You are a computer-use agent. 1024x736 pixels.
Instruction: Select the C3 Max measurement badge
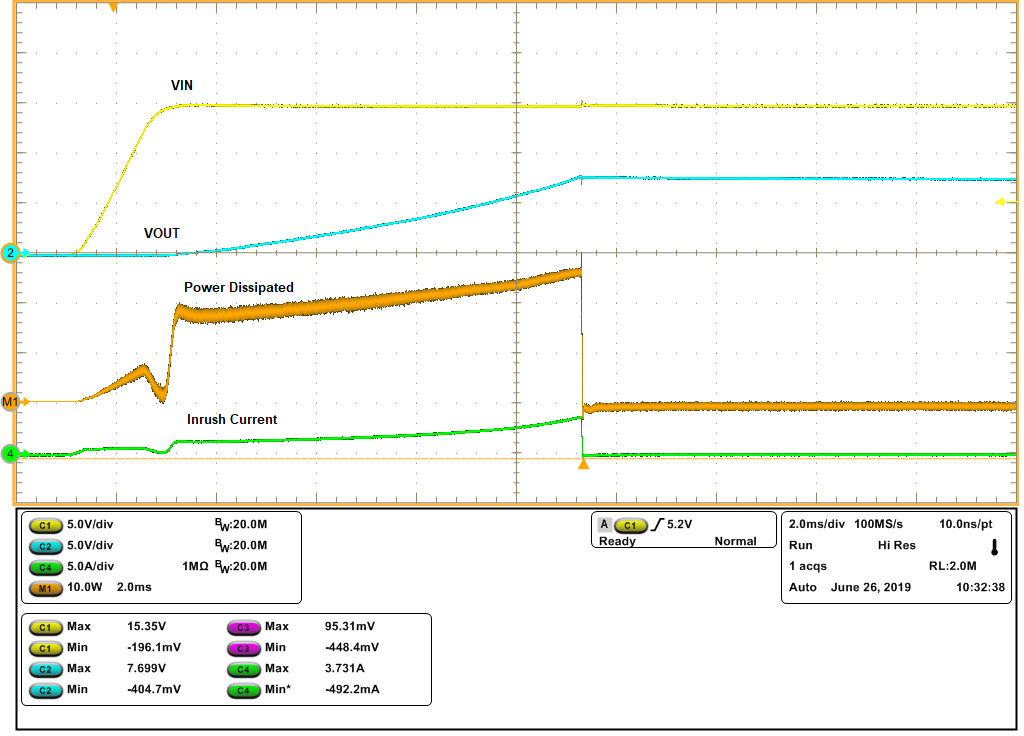pyautogui.click(x=243, y=626)
